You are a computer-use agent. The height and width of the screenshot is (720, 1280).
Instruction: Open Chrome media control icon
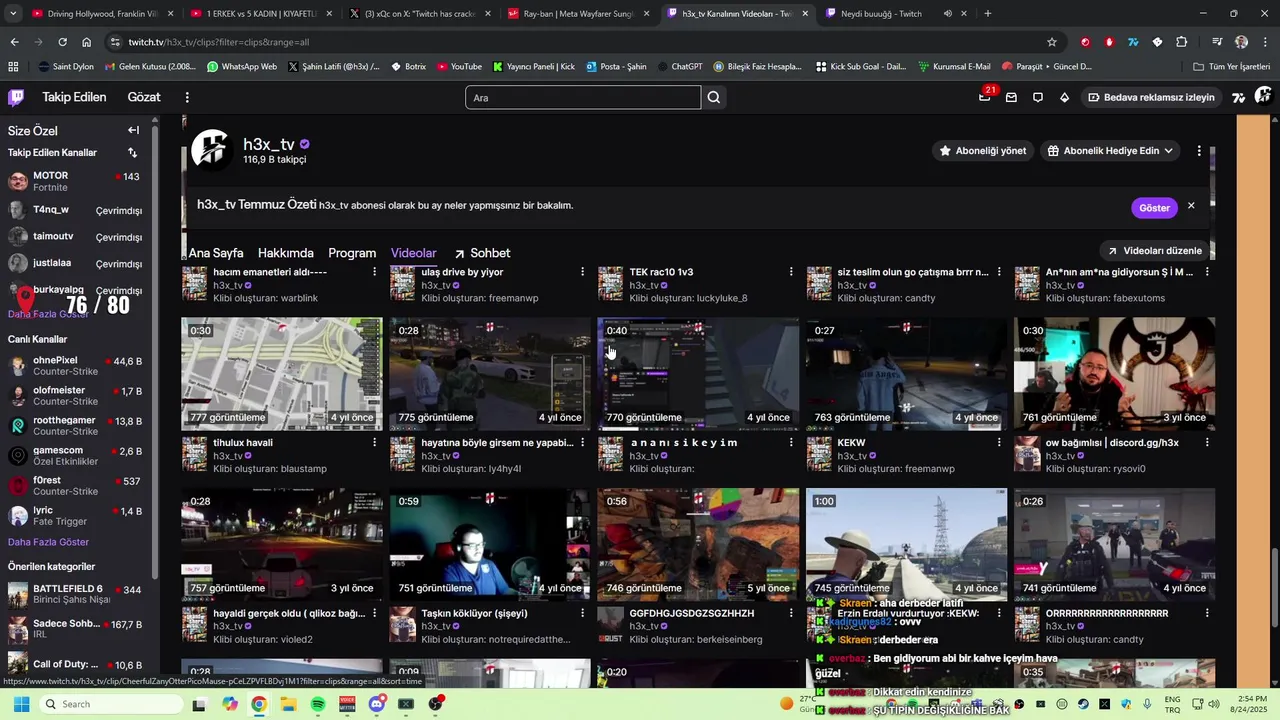tap(1216, 42)
